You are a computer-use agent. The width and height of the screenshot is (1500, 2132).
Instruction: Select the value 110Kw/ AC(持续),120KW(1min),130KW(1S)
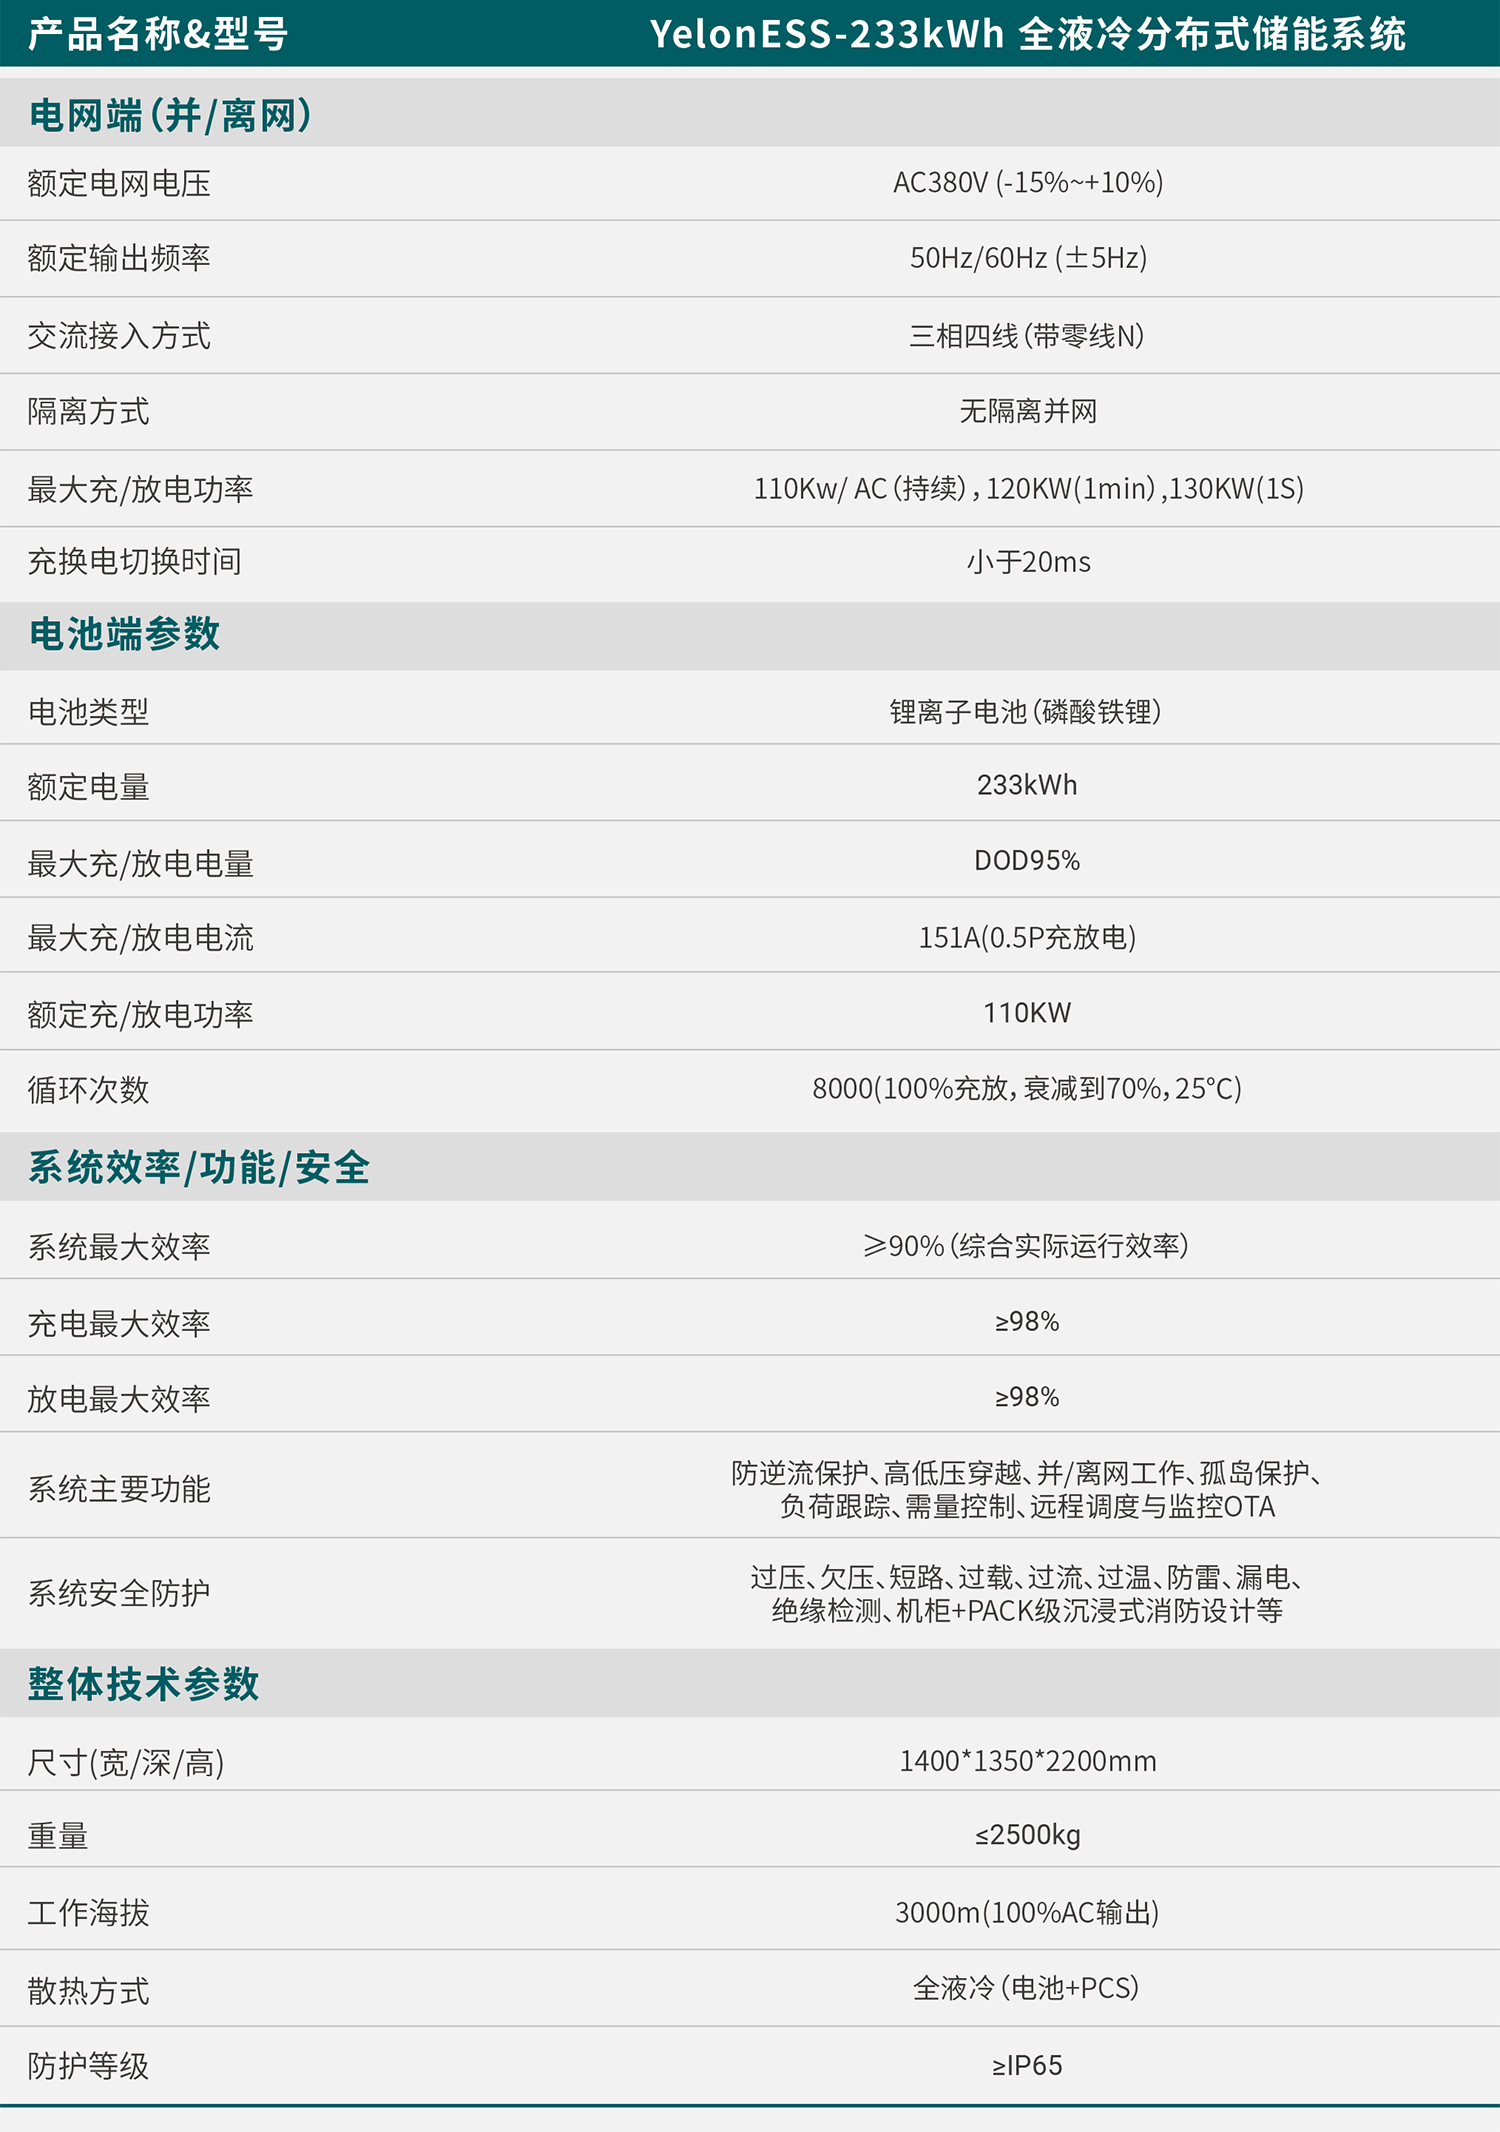coord(1028,489)
